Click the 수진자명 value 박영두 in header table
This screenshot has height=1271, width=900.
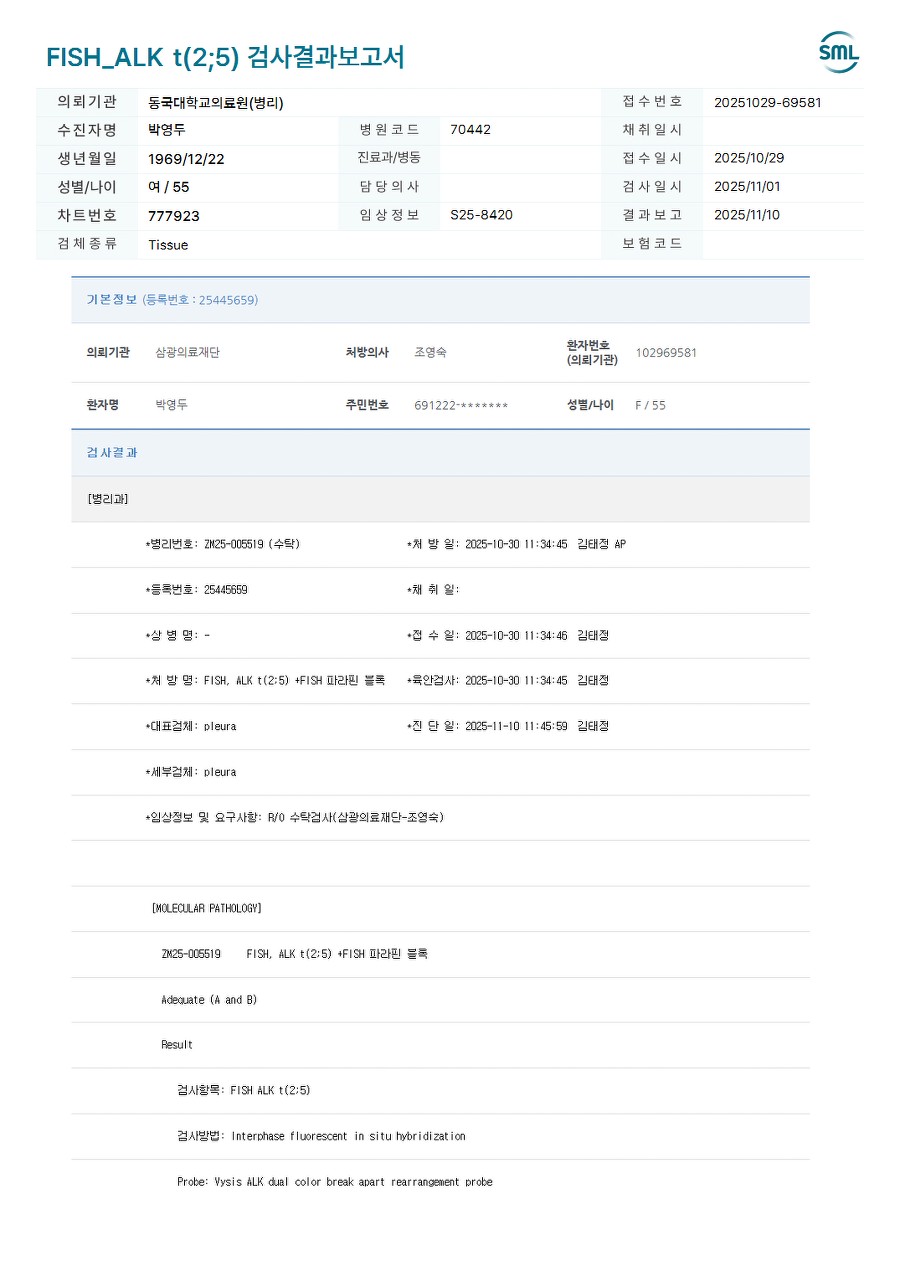(167, 130)
